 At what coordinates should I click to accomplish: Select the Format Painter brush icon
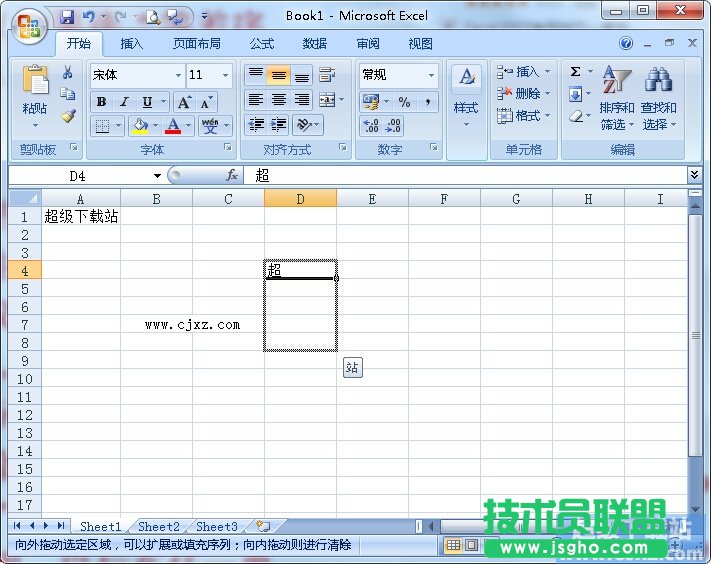68,116
